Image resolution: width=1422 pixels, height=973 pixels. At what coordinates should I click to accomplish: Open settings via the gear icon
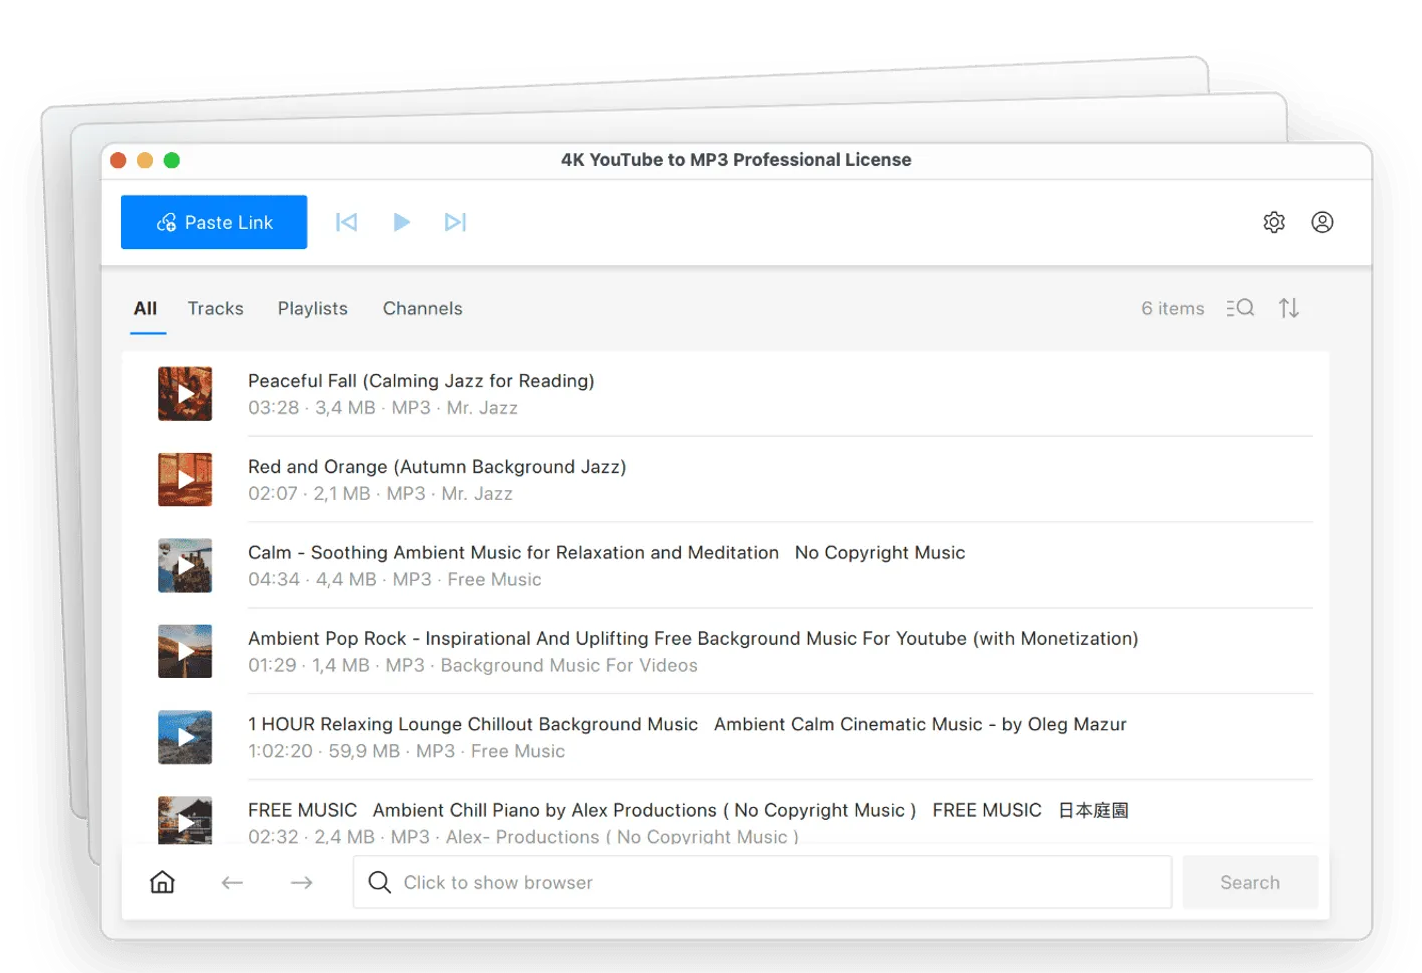[1274, 222]
